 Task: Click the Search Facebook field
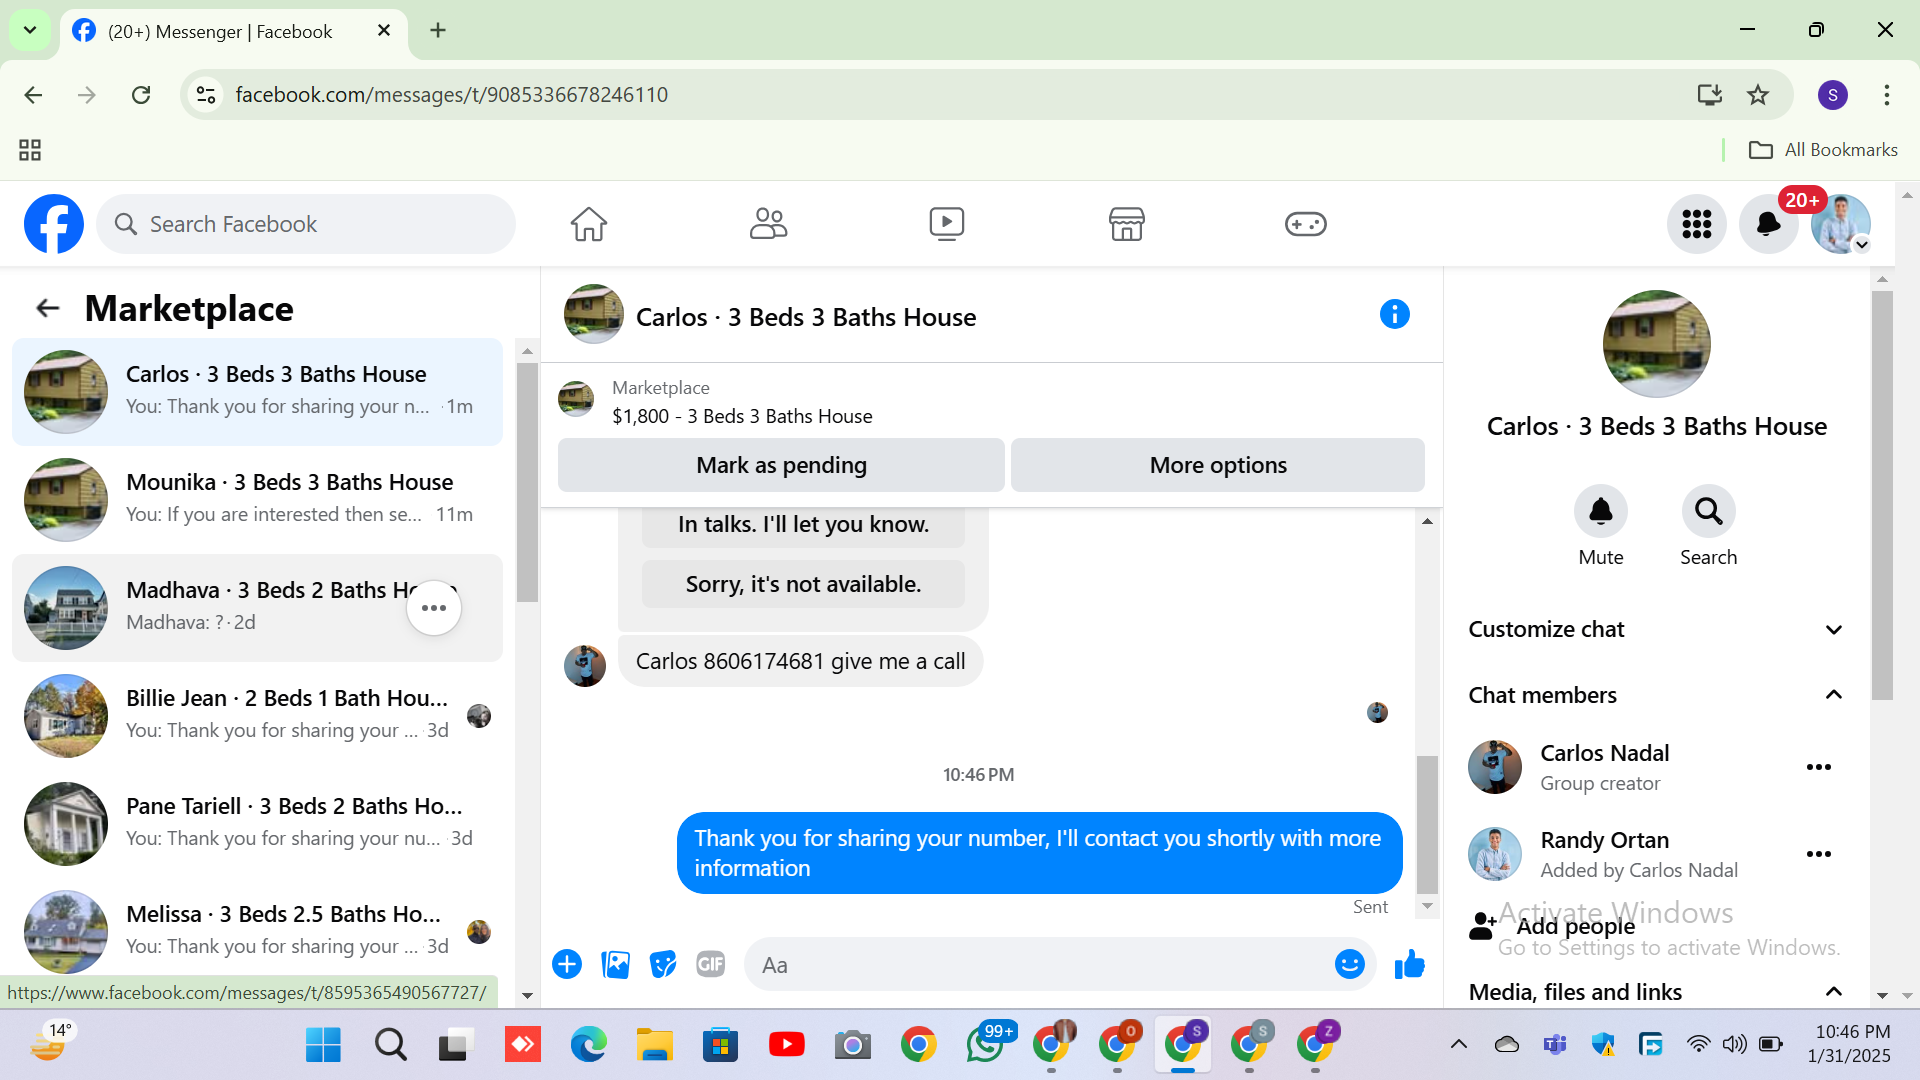pos(306,224)
